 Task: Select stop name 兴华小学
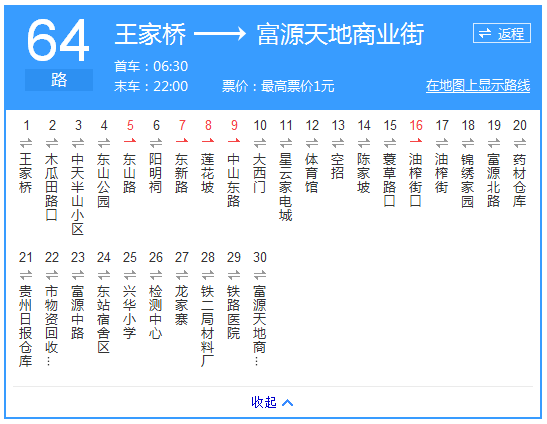[x=130, y=312]
